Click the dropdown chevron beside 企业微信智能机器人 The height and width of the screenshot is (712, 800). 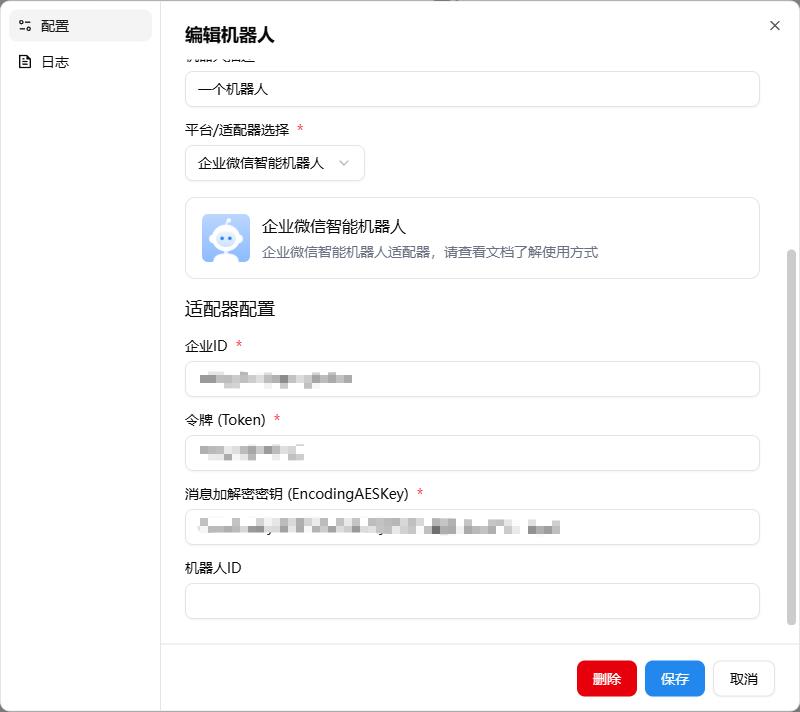pos(344,163)
